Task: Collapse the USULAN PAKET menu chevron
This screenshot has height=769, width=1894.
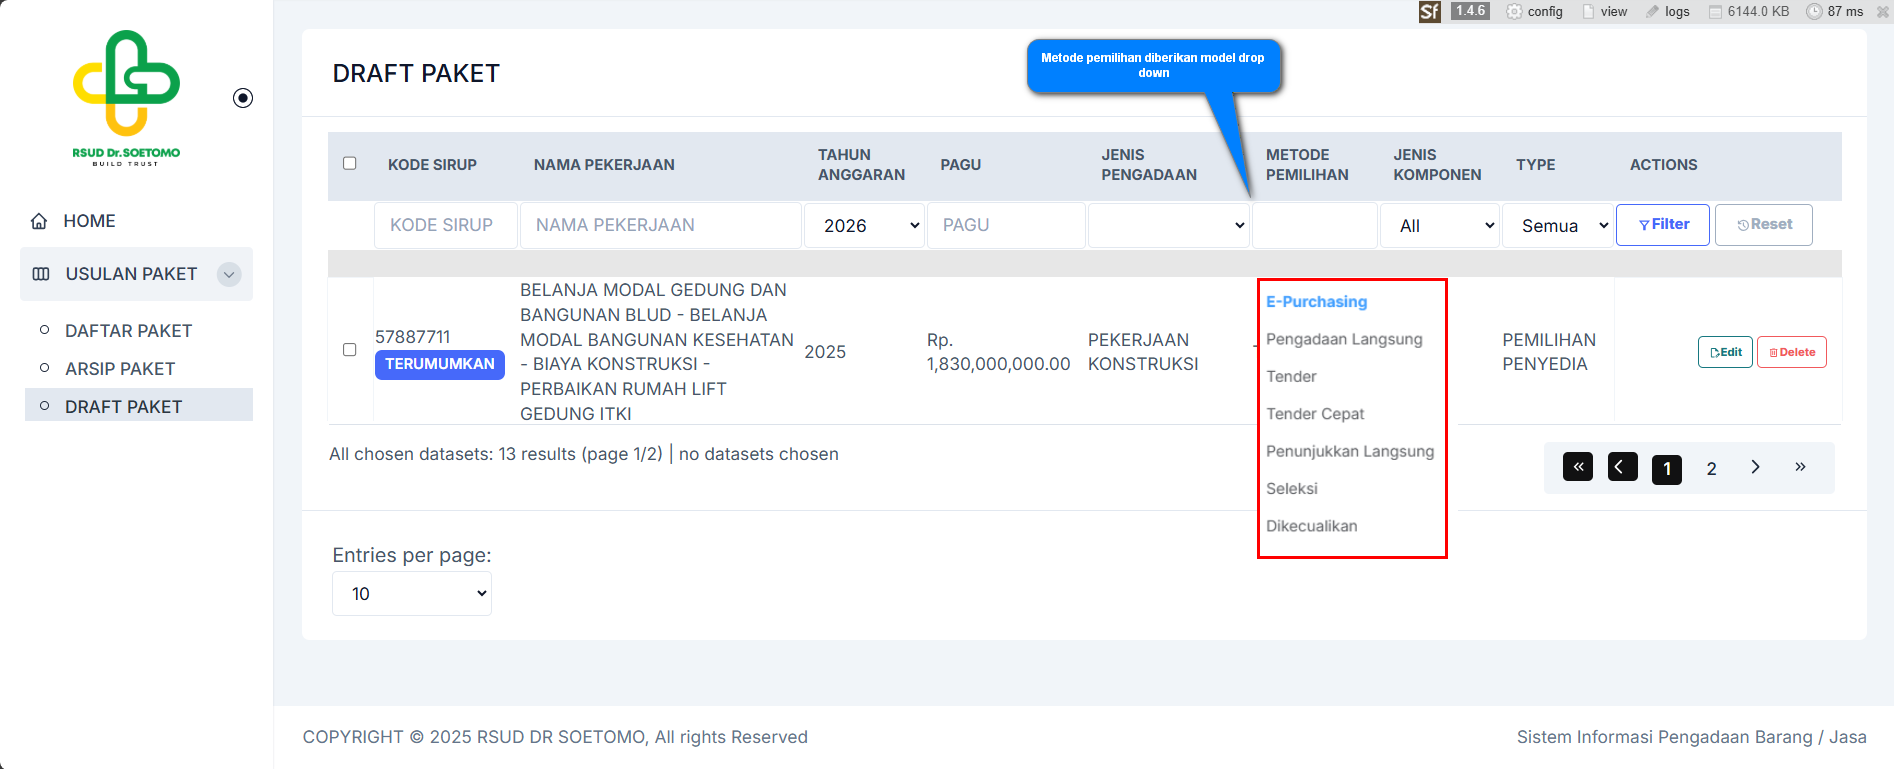Action: click(229, 274)
